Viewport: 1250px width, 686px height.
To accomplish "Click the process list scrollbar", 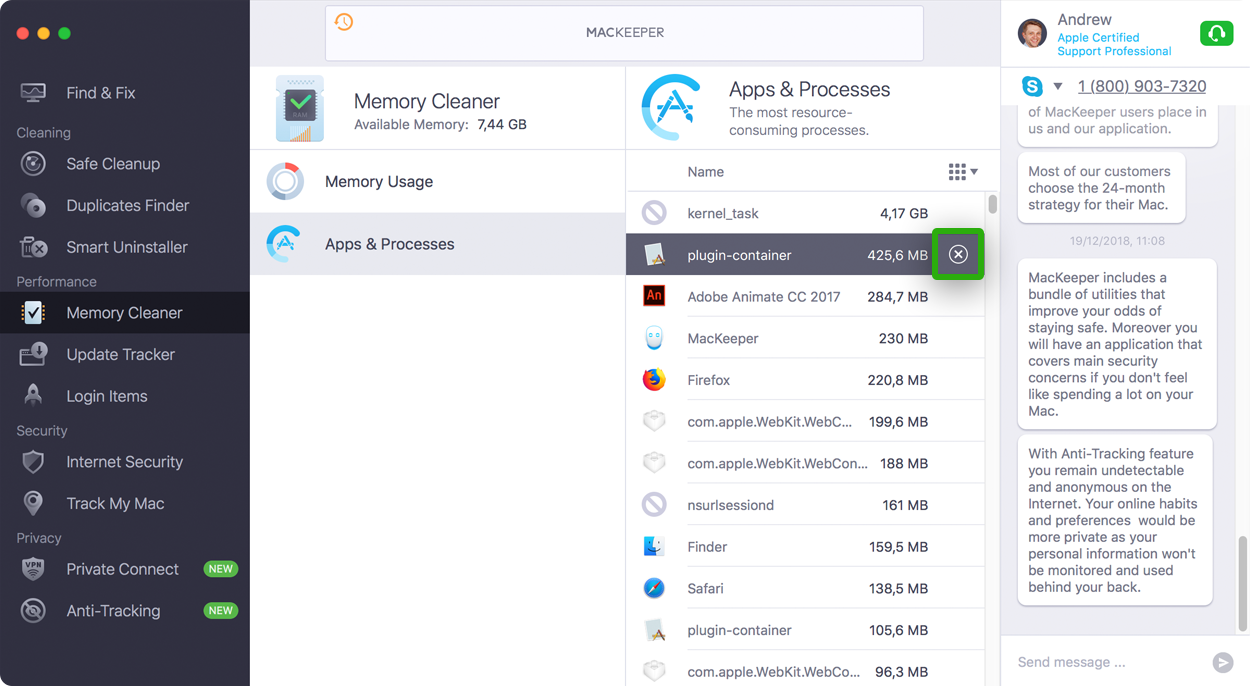I will click(992, 204).
